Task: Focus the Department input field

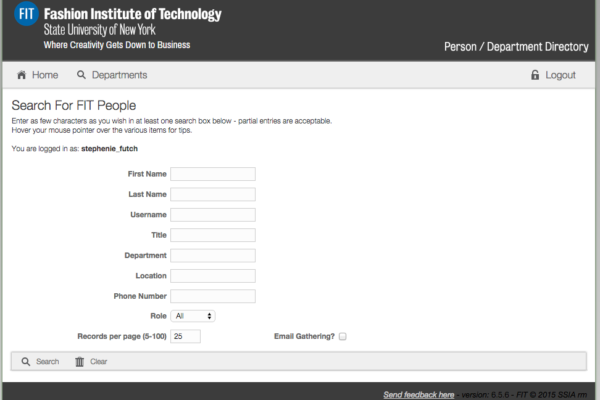Action: [213, 255]
